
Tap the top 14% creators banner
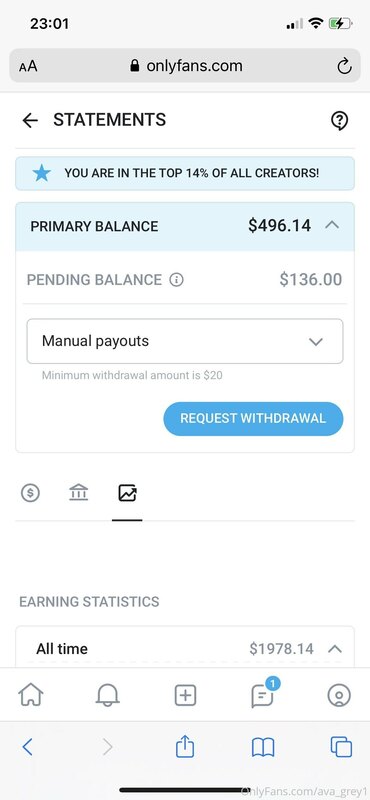(185, 173)
